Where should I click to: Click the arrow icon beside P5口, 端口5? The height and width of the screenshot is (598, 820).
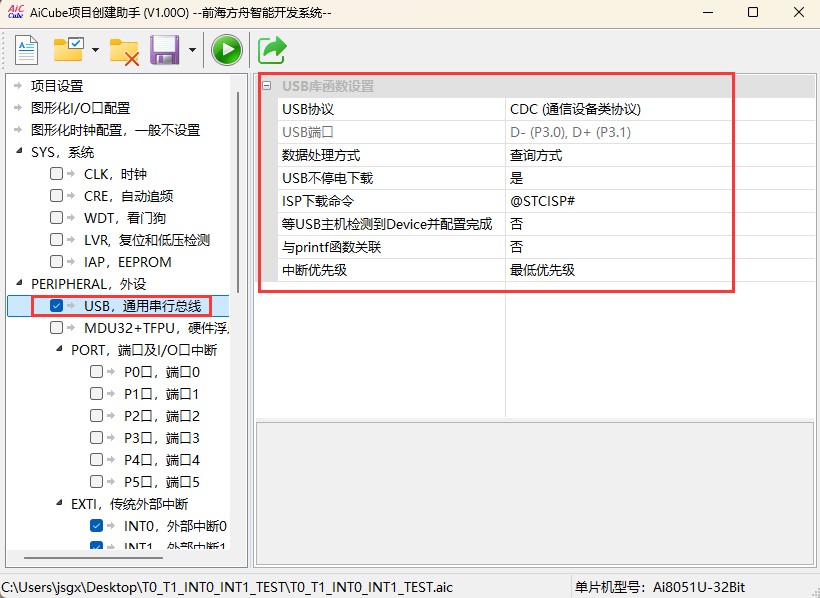pos(111,481)
